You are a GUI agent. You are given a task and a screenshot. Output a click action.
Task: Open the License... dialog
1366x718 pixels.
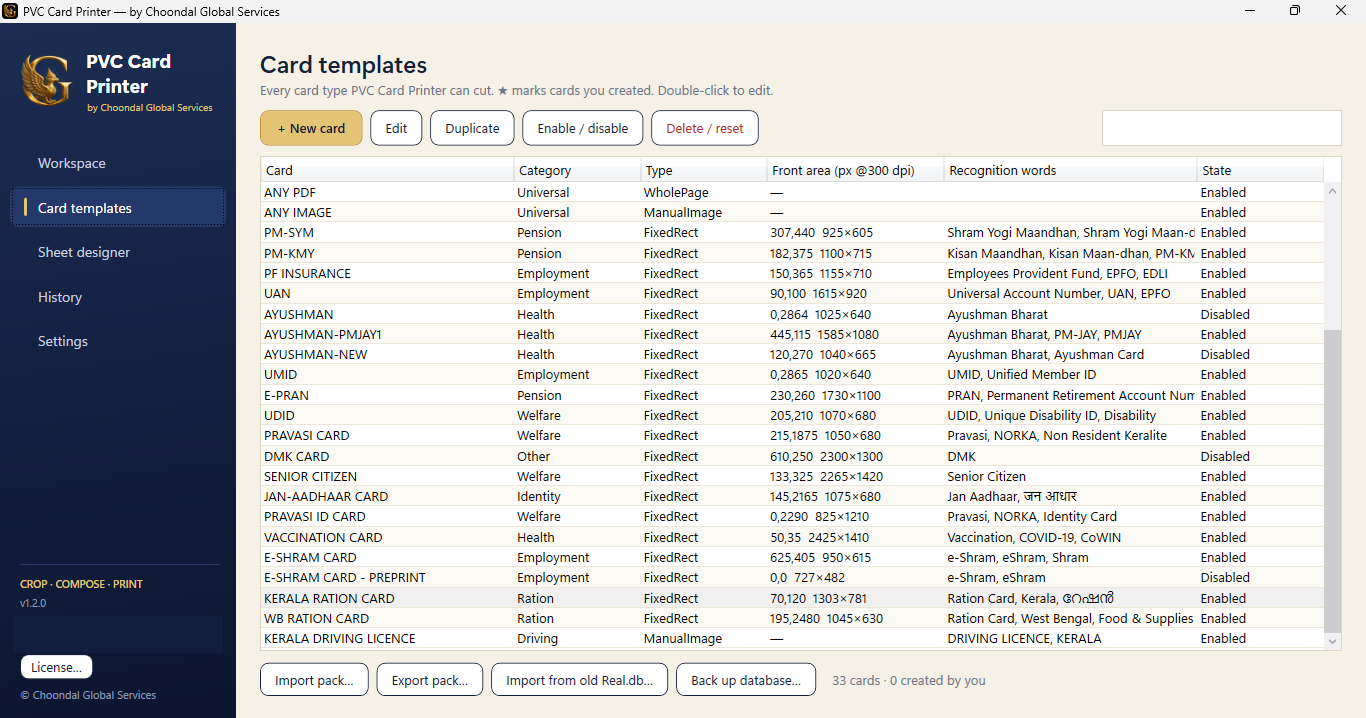[x=56, y=667]
